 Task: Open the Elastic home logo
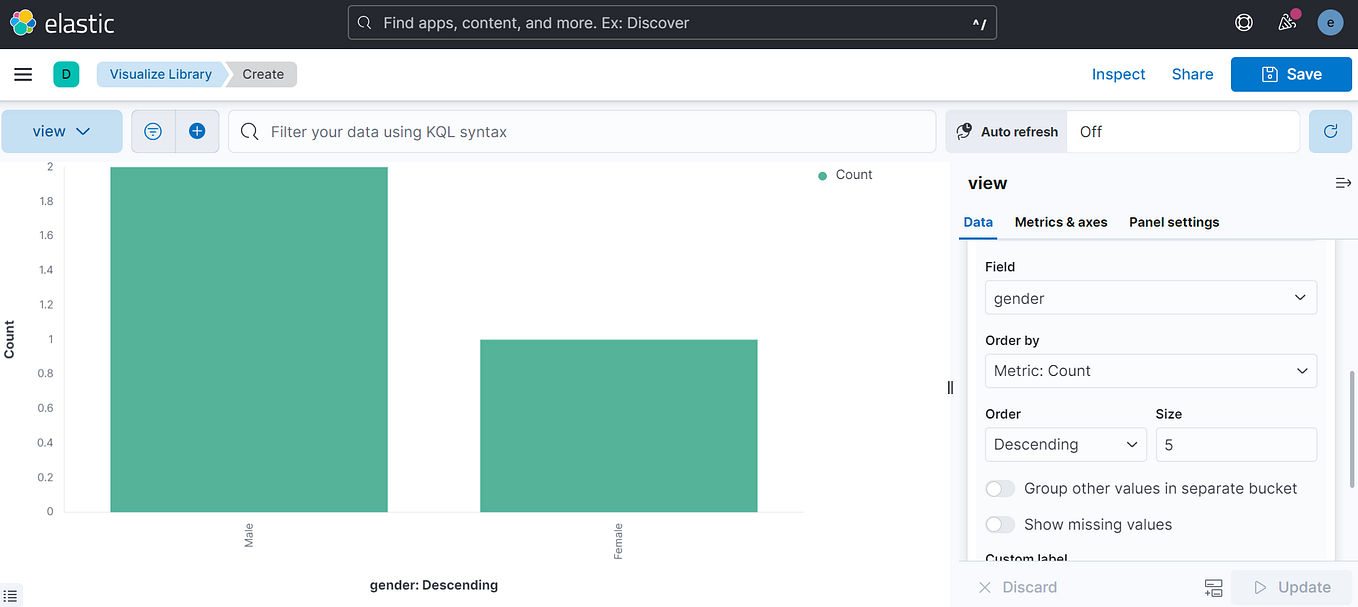[22, 22]
